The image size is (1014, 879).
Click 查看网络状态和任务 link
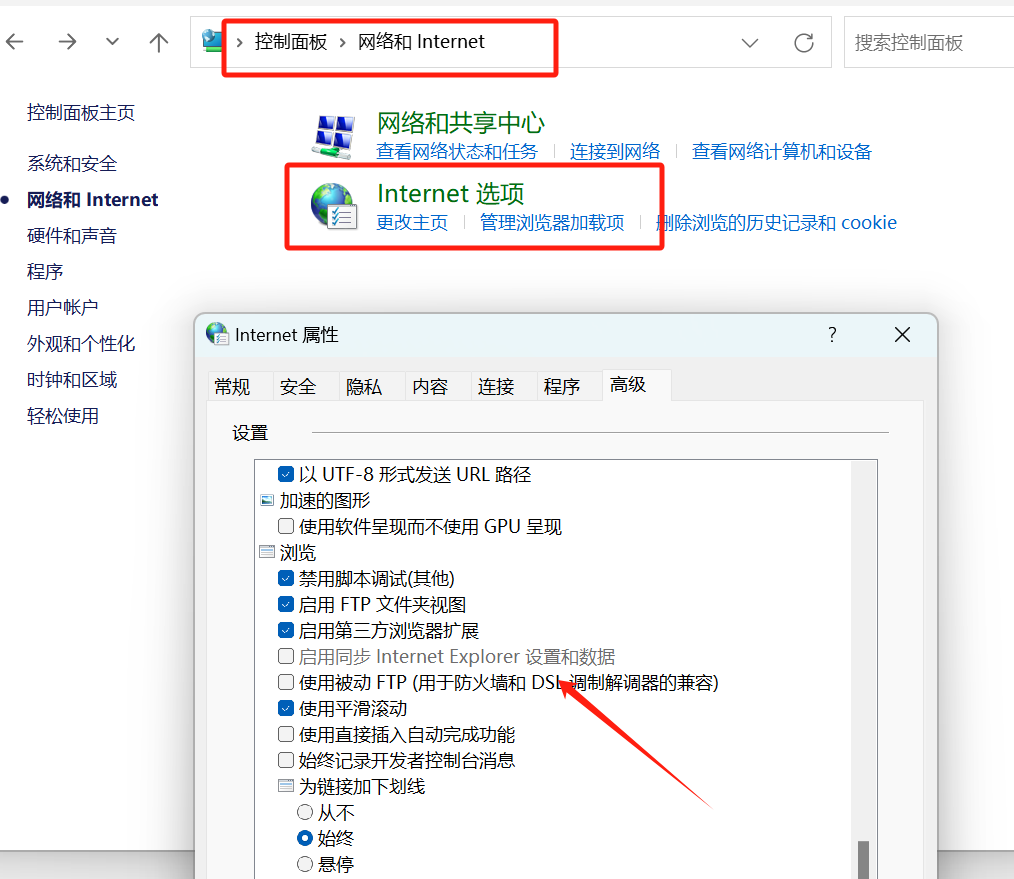coord(457,151)
